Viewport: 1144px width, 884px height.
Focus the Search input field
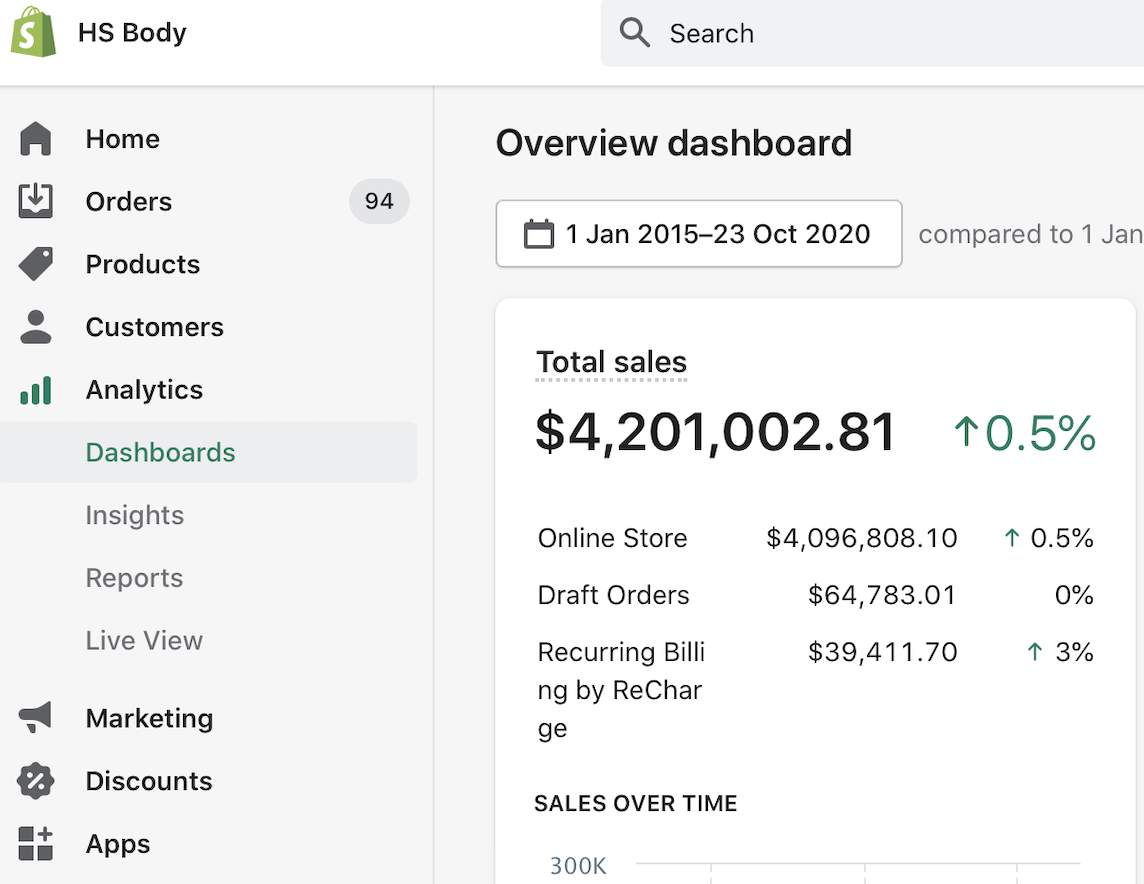[x=872, y=33]
